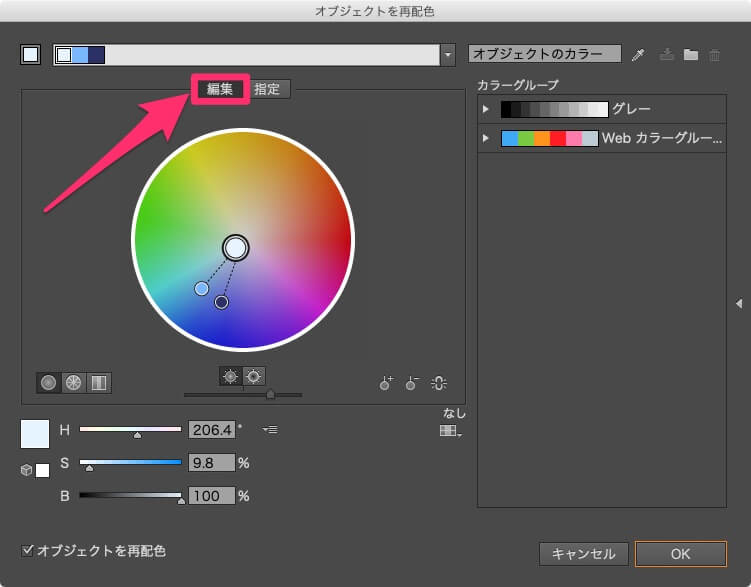The height and width of the screenshot is (587, 751).
Task: Display the segmented color wheel
Action: pyautogui.click(x=73, y=383)
